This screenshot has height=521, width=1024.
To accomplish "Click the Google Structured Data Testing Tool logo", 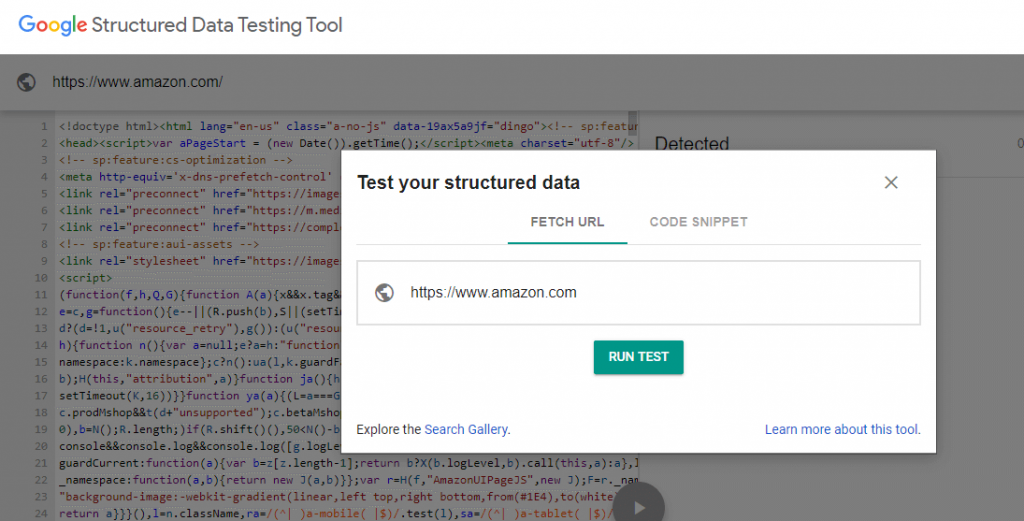I will [x=180, y=25].
